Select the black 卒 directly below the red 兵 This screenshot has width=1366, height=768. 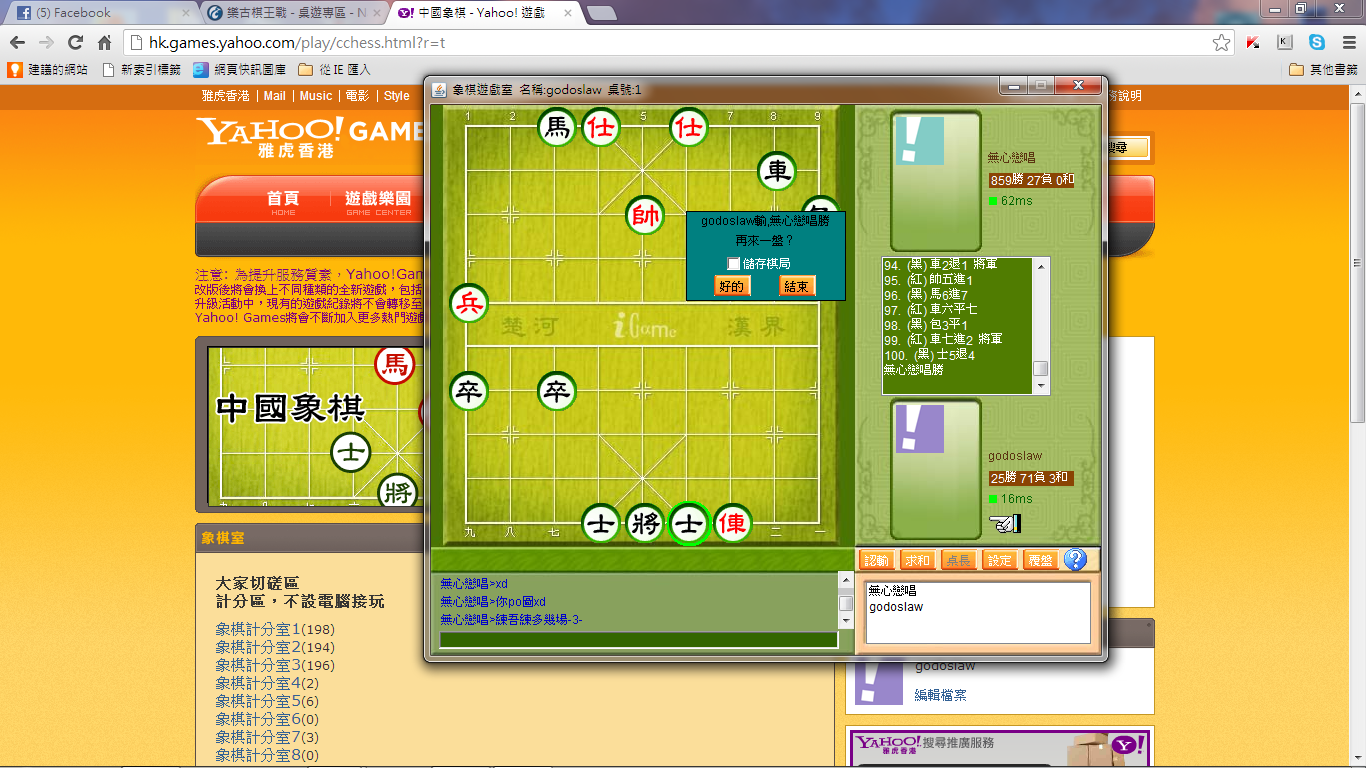pyautogui.click(x=469, y=391)
